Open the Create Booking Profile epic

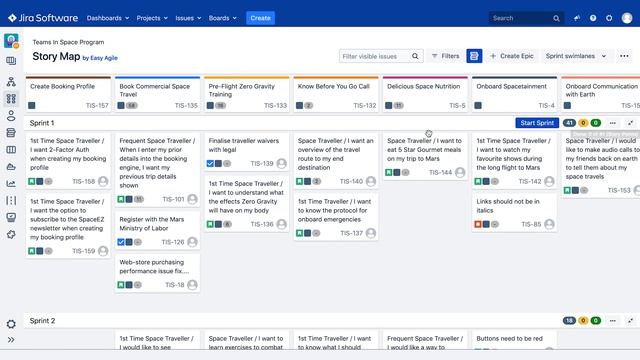pyautogui.click(x=68, y=94)
